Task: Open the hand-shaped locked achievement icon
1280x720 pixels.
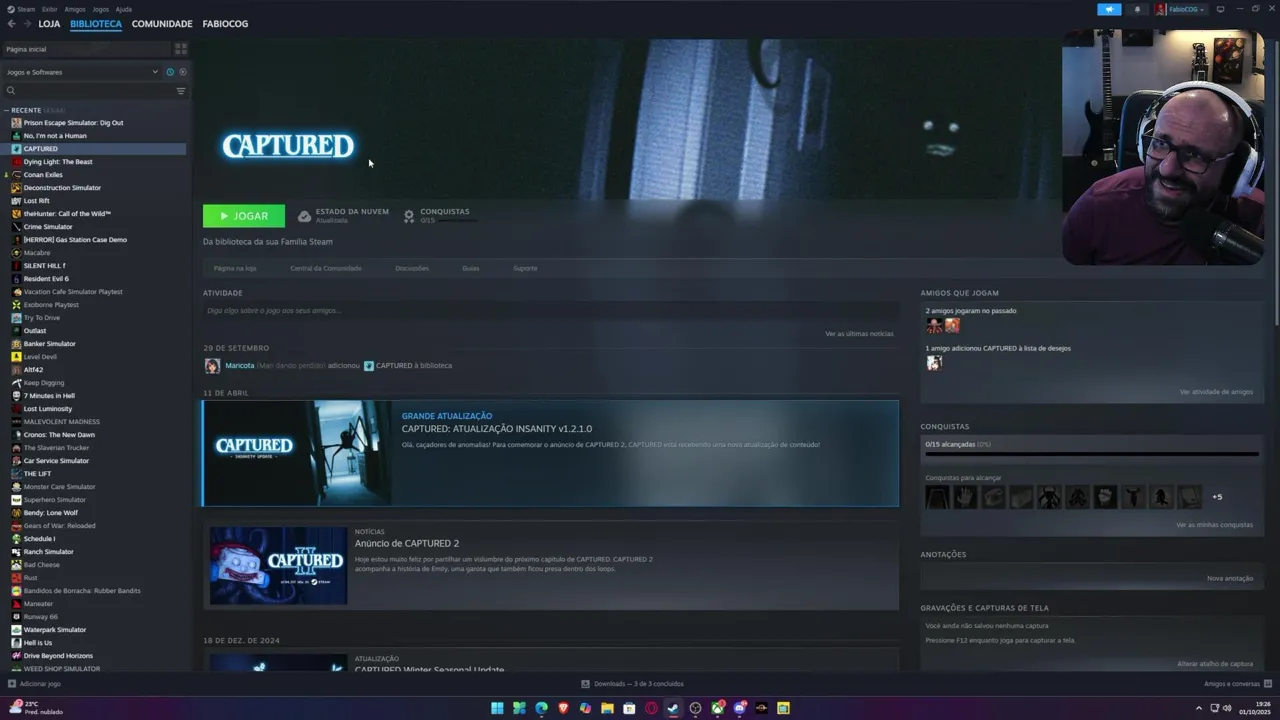Action: (x=965, y=497)
